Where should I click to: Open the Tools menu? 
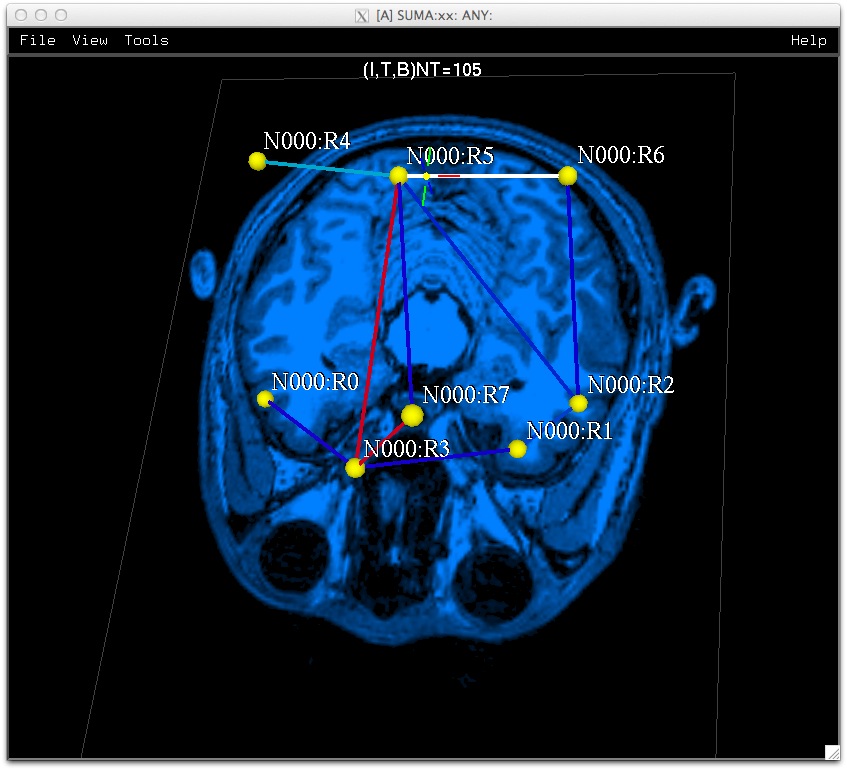[146, 40]
